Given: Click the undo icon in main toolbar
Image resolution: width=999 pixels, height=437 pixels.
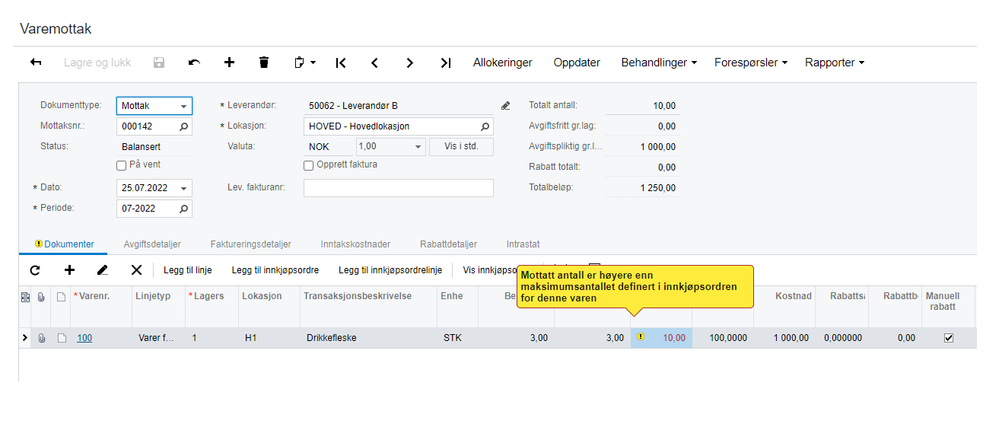Looking at the screenshot, I should tap(194, 62).
